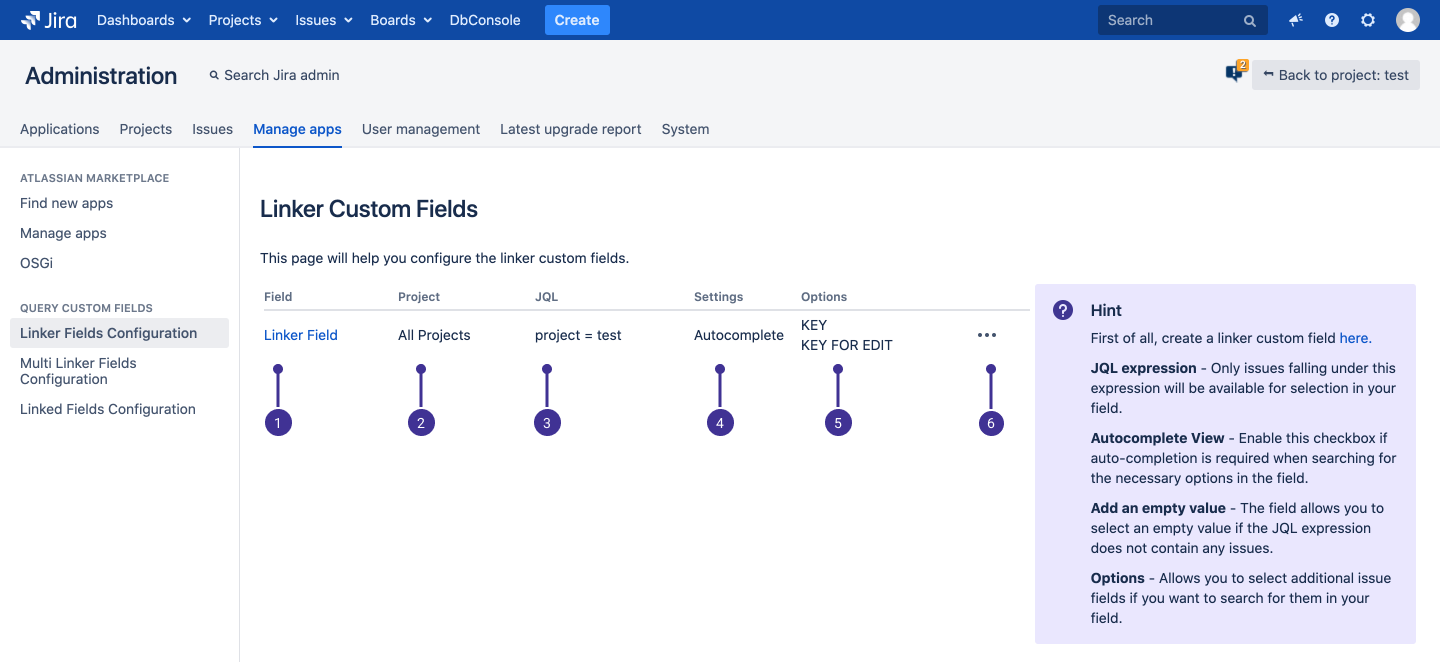Follow the 'here' link in Hint panel
This screenshot has height=662, width=1440.
click(x=1354, y=338)
